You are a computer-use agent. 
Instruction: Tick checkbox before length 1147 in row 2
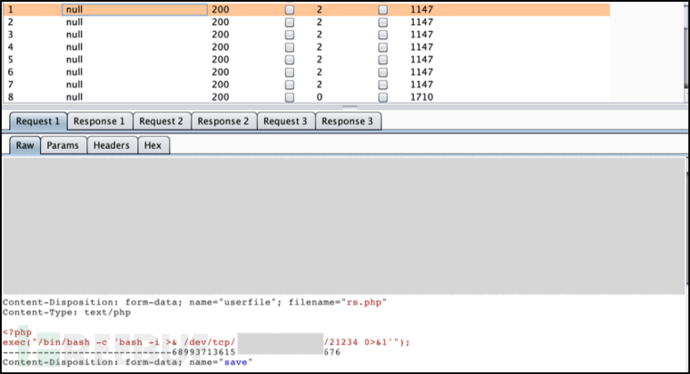tap(383, 22)
